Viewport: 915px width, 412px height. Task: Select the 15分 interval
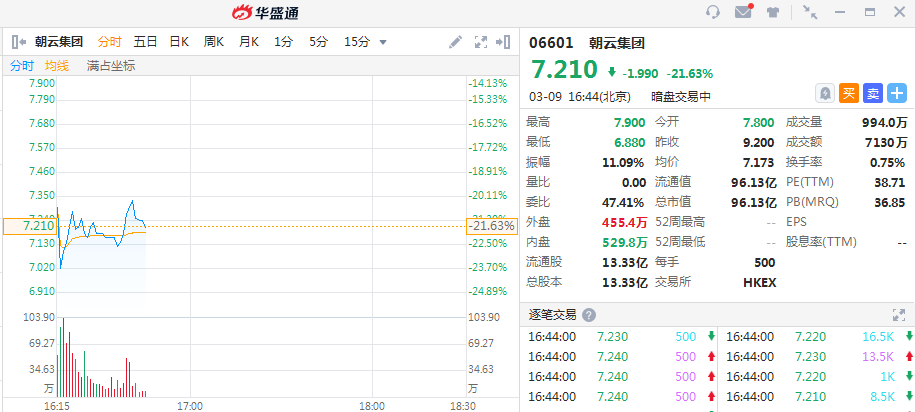pyautogui.click(x=357, y=42)
